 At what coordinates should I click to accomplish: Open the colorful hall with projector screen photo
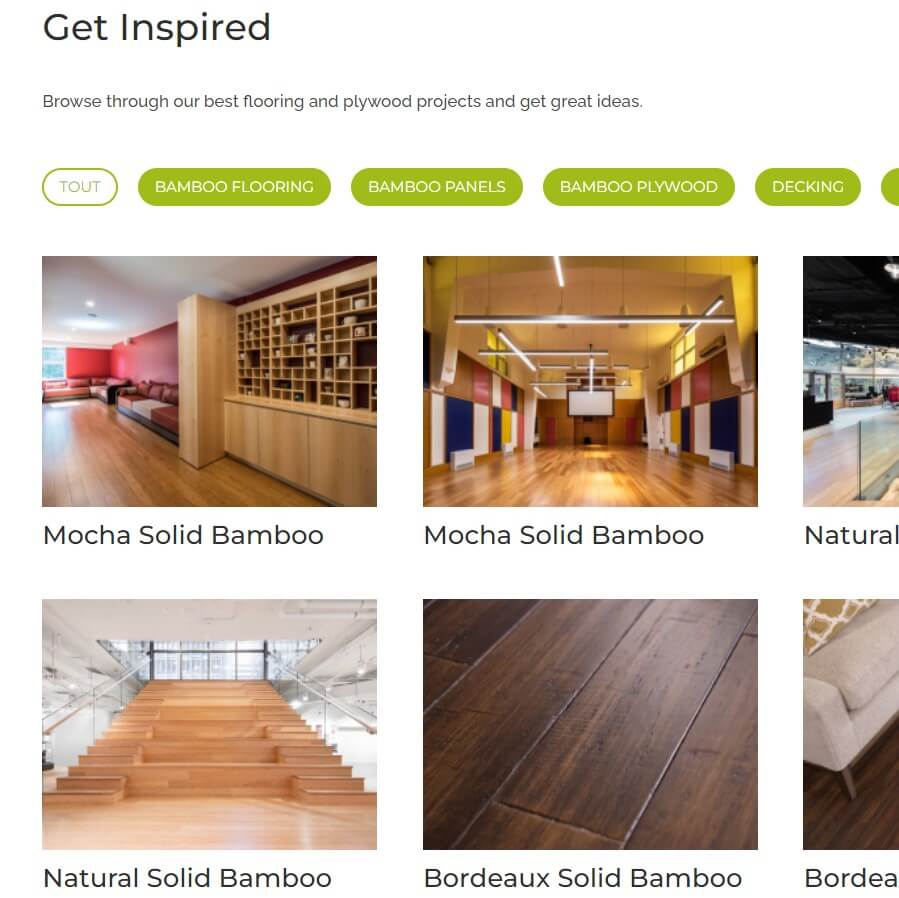tap(590, 381)
